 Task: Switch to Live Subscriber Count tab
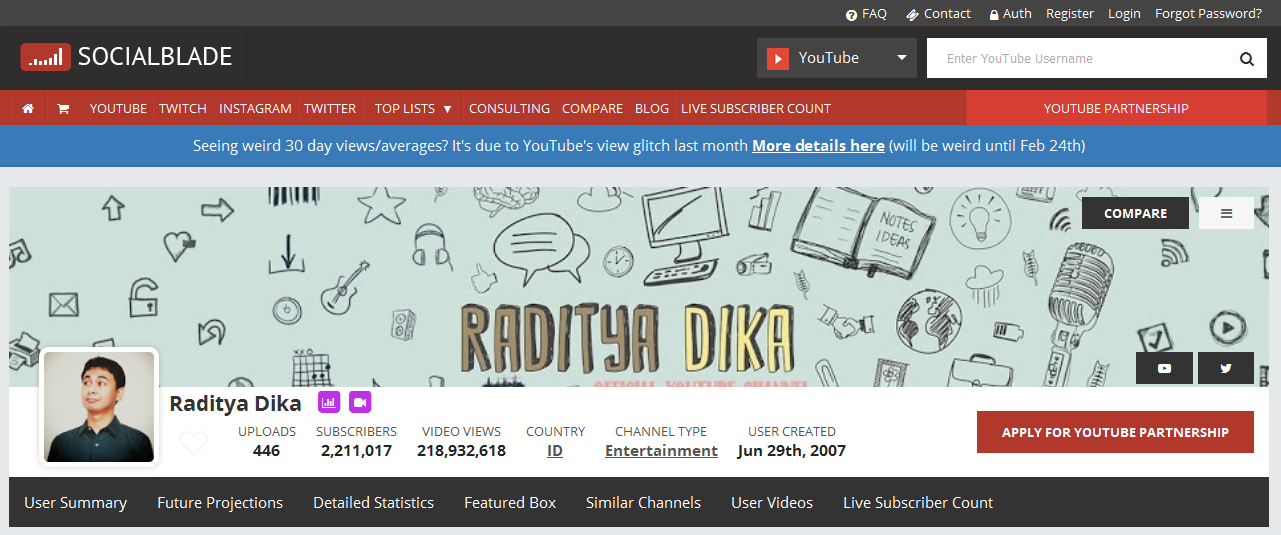(918, 503)
